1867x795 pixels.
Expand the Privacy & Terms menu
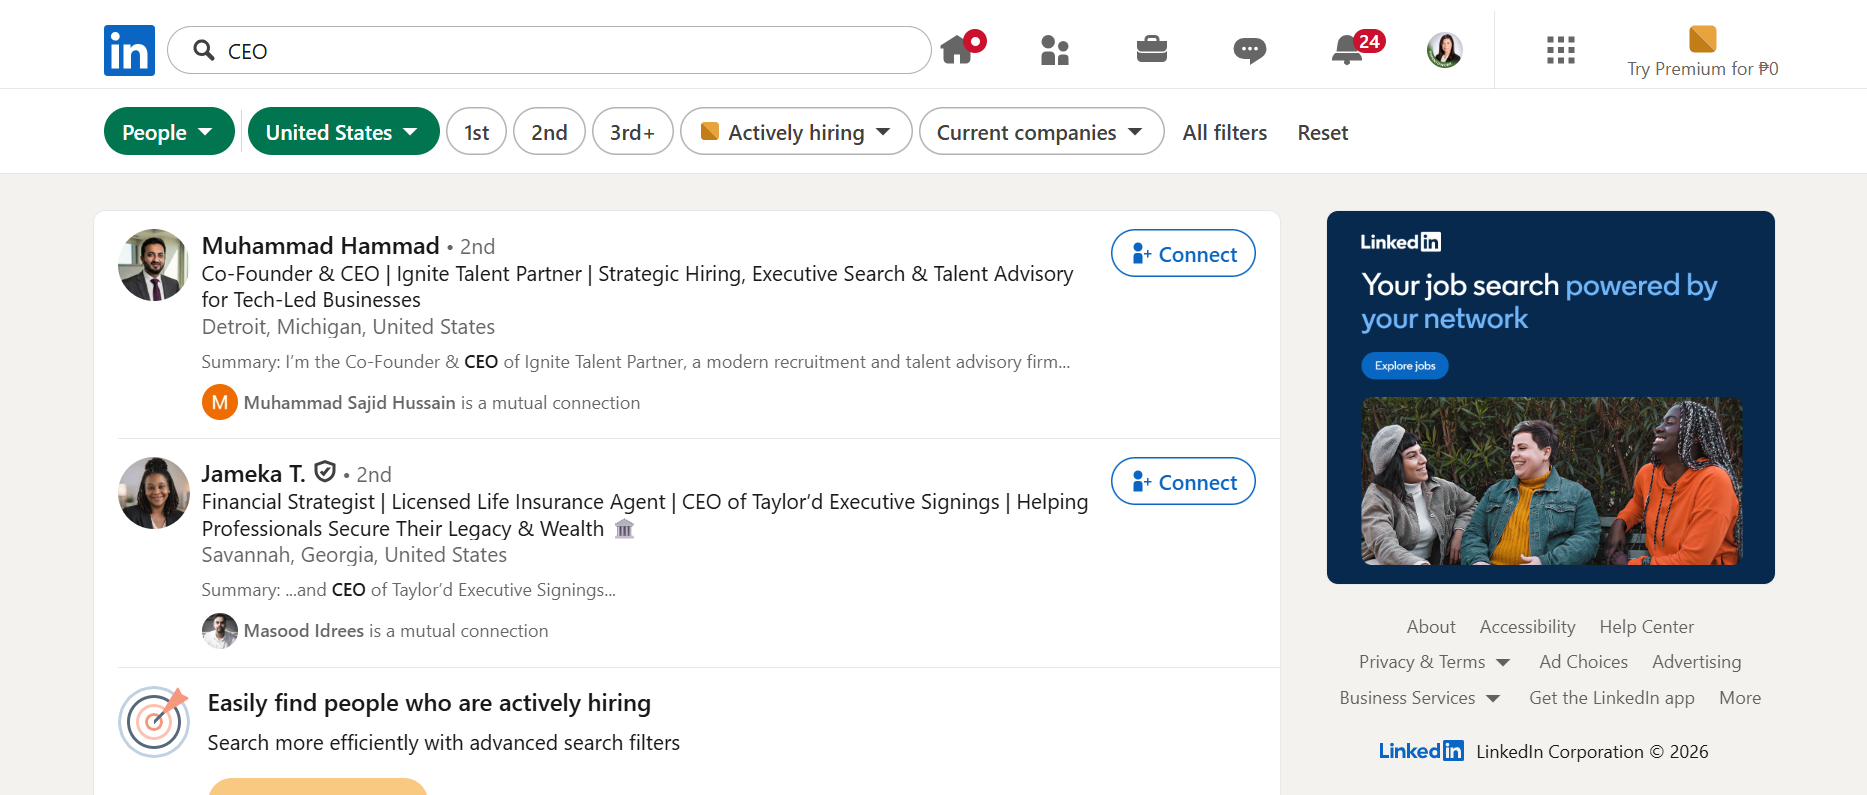[1434, 662]
